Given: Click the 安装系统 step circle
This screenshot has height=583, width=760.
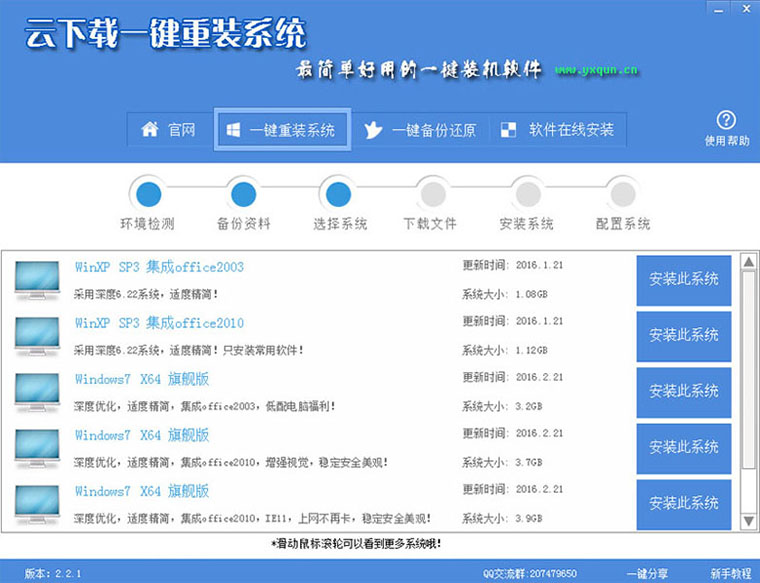Looking at the screenshot, I should click(x=526, y=191).
